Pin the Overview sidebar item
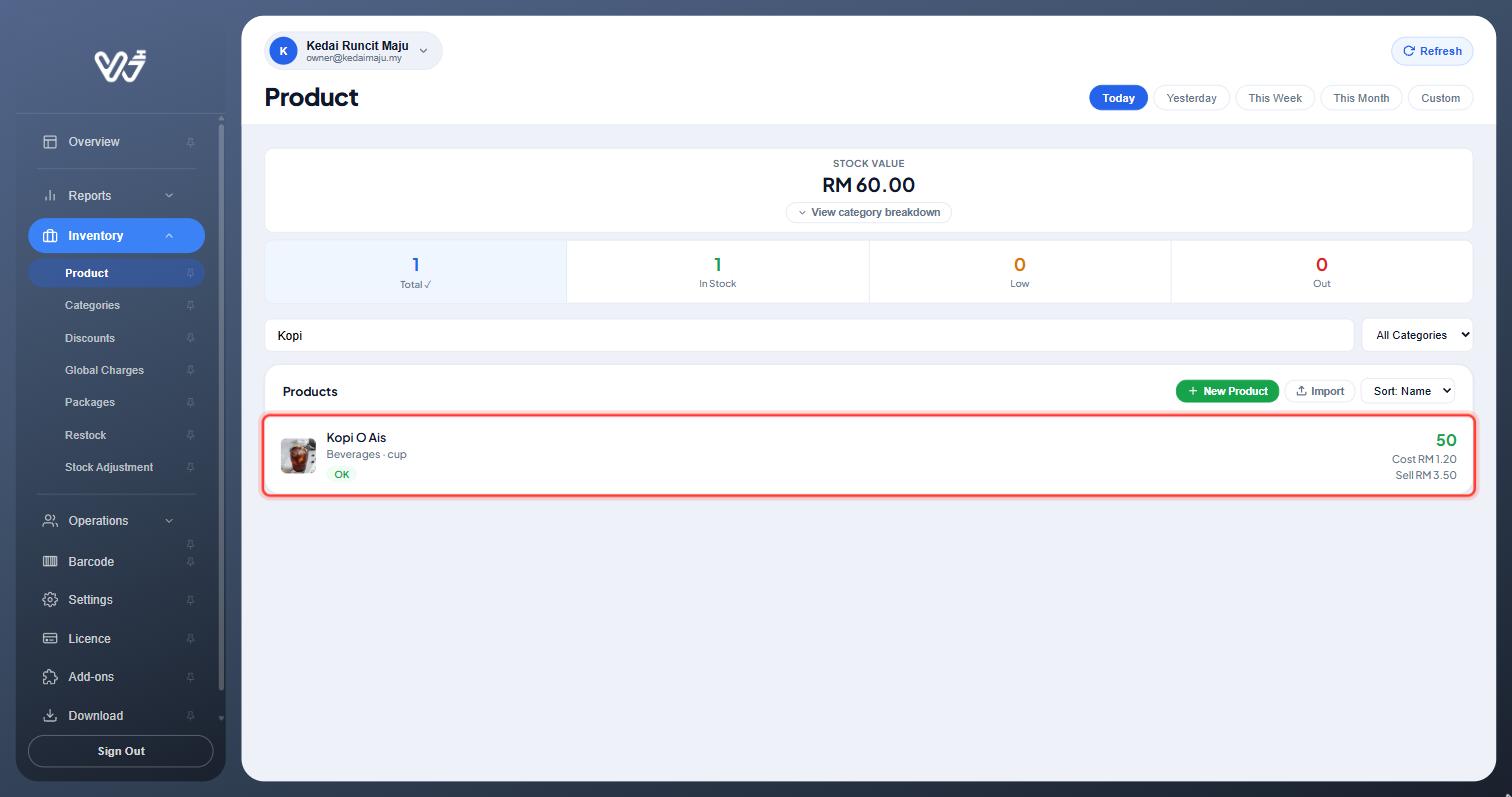This screenshot has width=1512, height=797. coord(190,142)
